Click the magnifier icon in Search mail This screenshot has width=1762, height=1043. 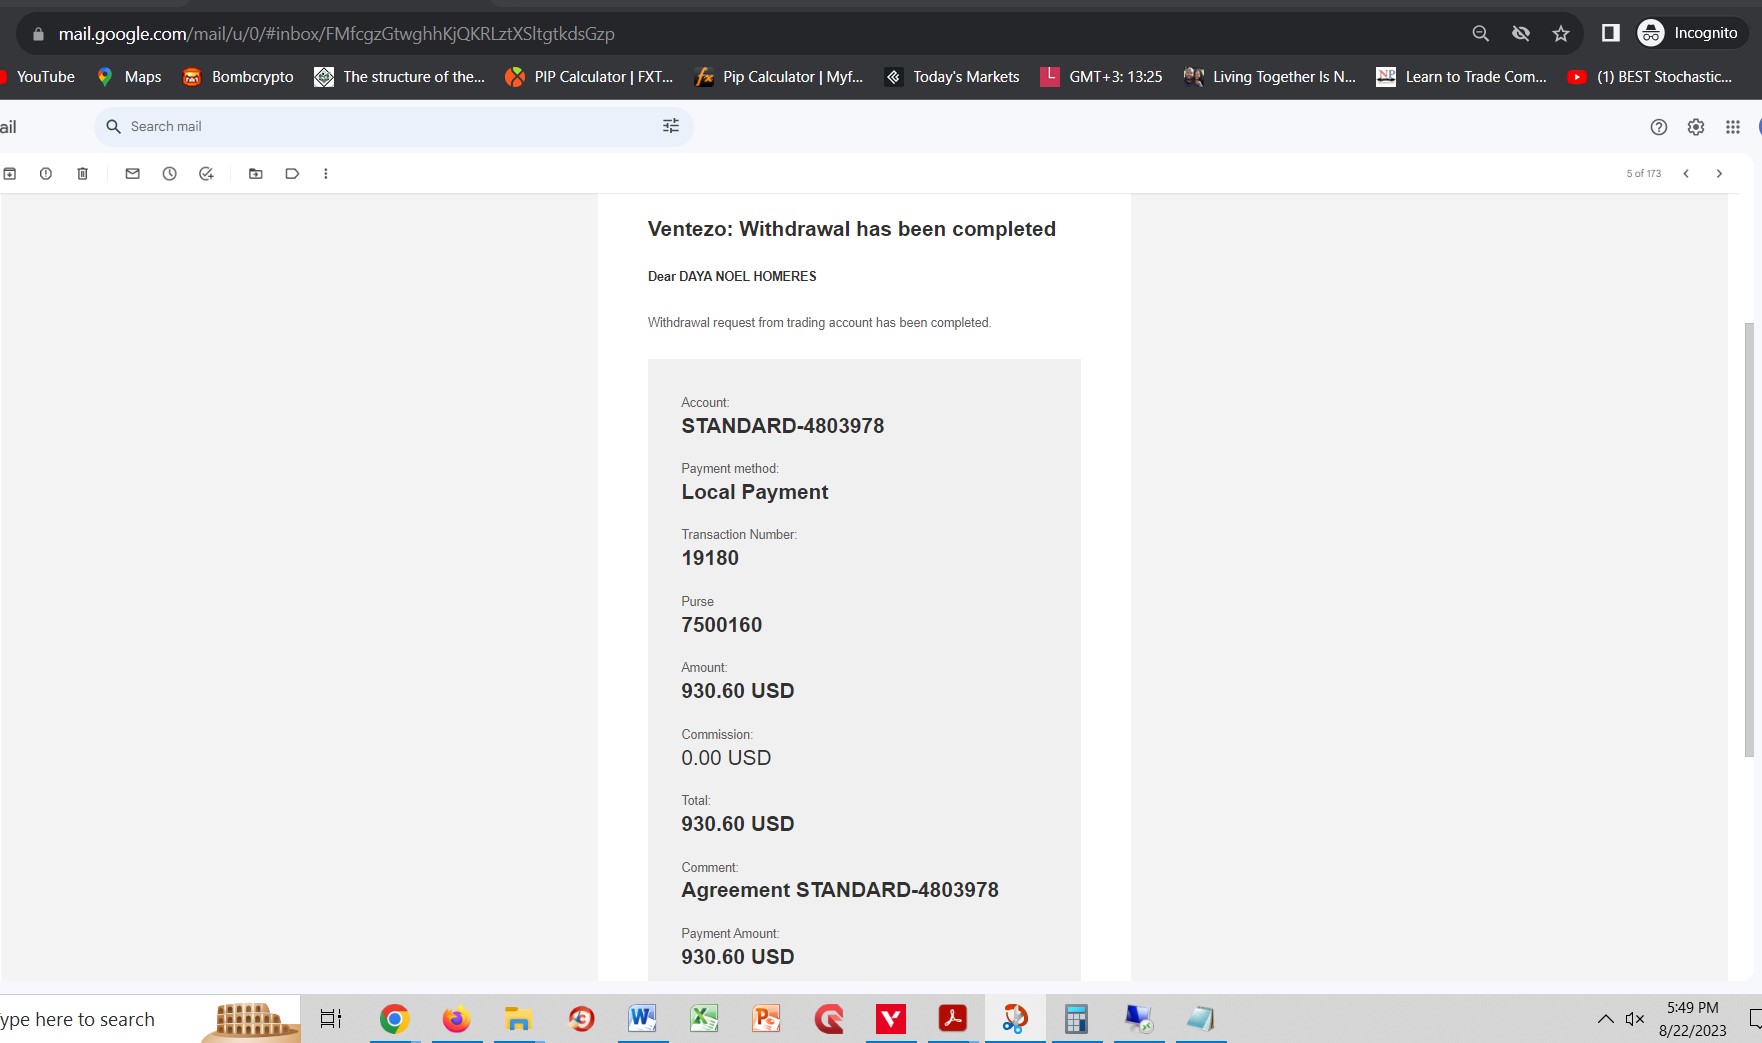click(x=114, y=127)
